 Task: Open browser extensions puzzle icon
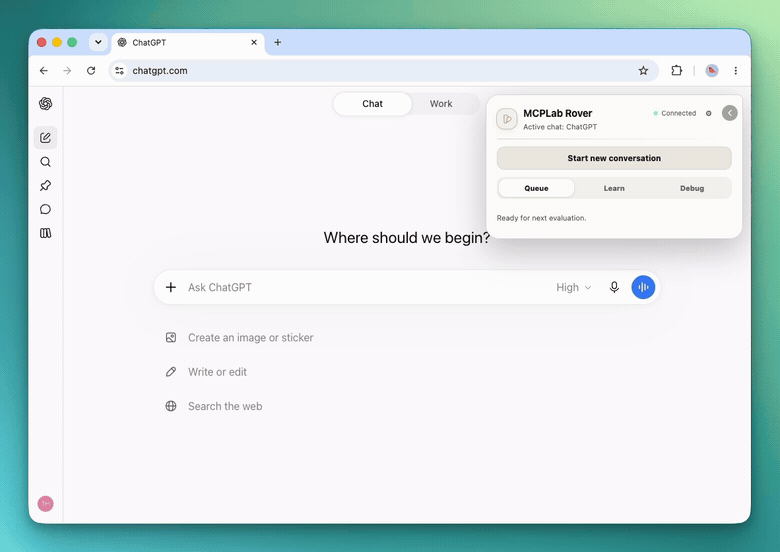pyautogui.click(x=677, y=71)
